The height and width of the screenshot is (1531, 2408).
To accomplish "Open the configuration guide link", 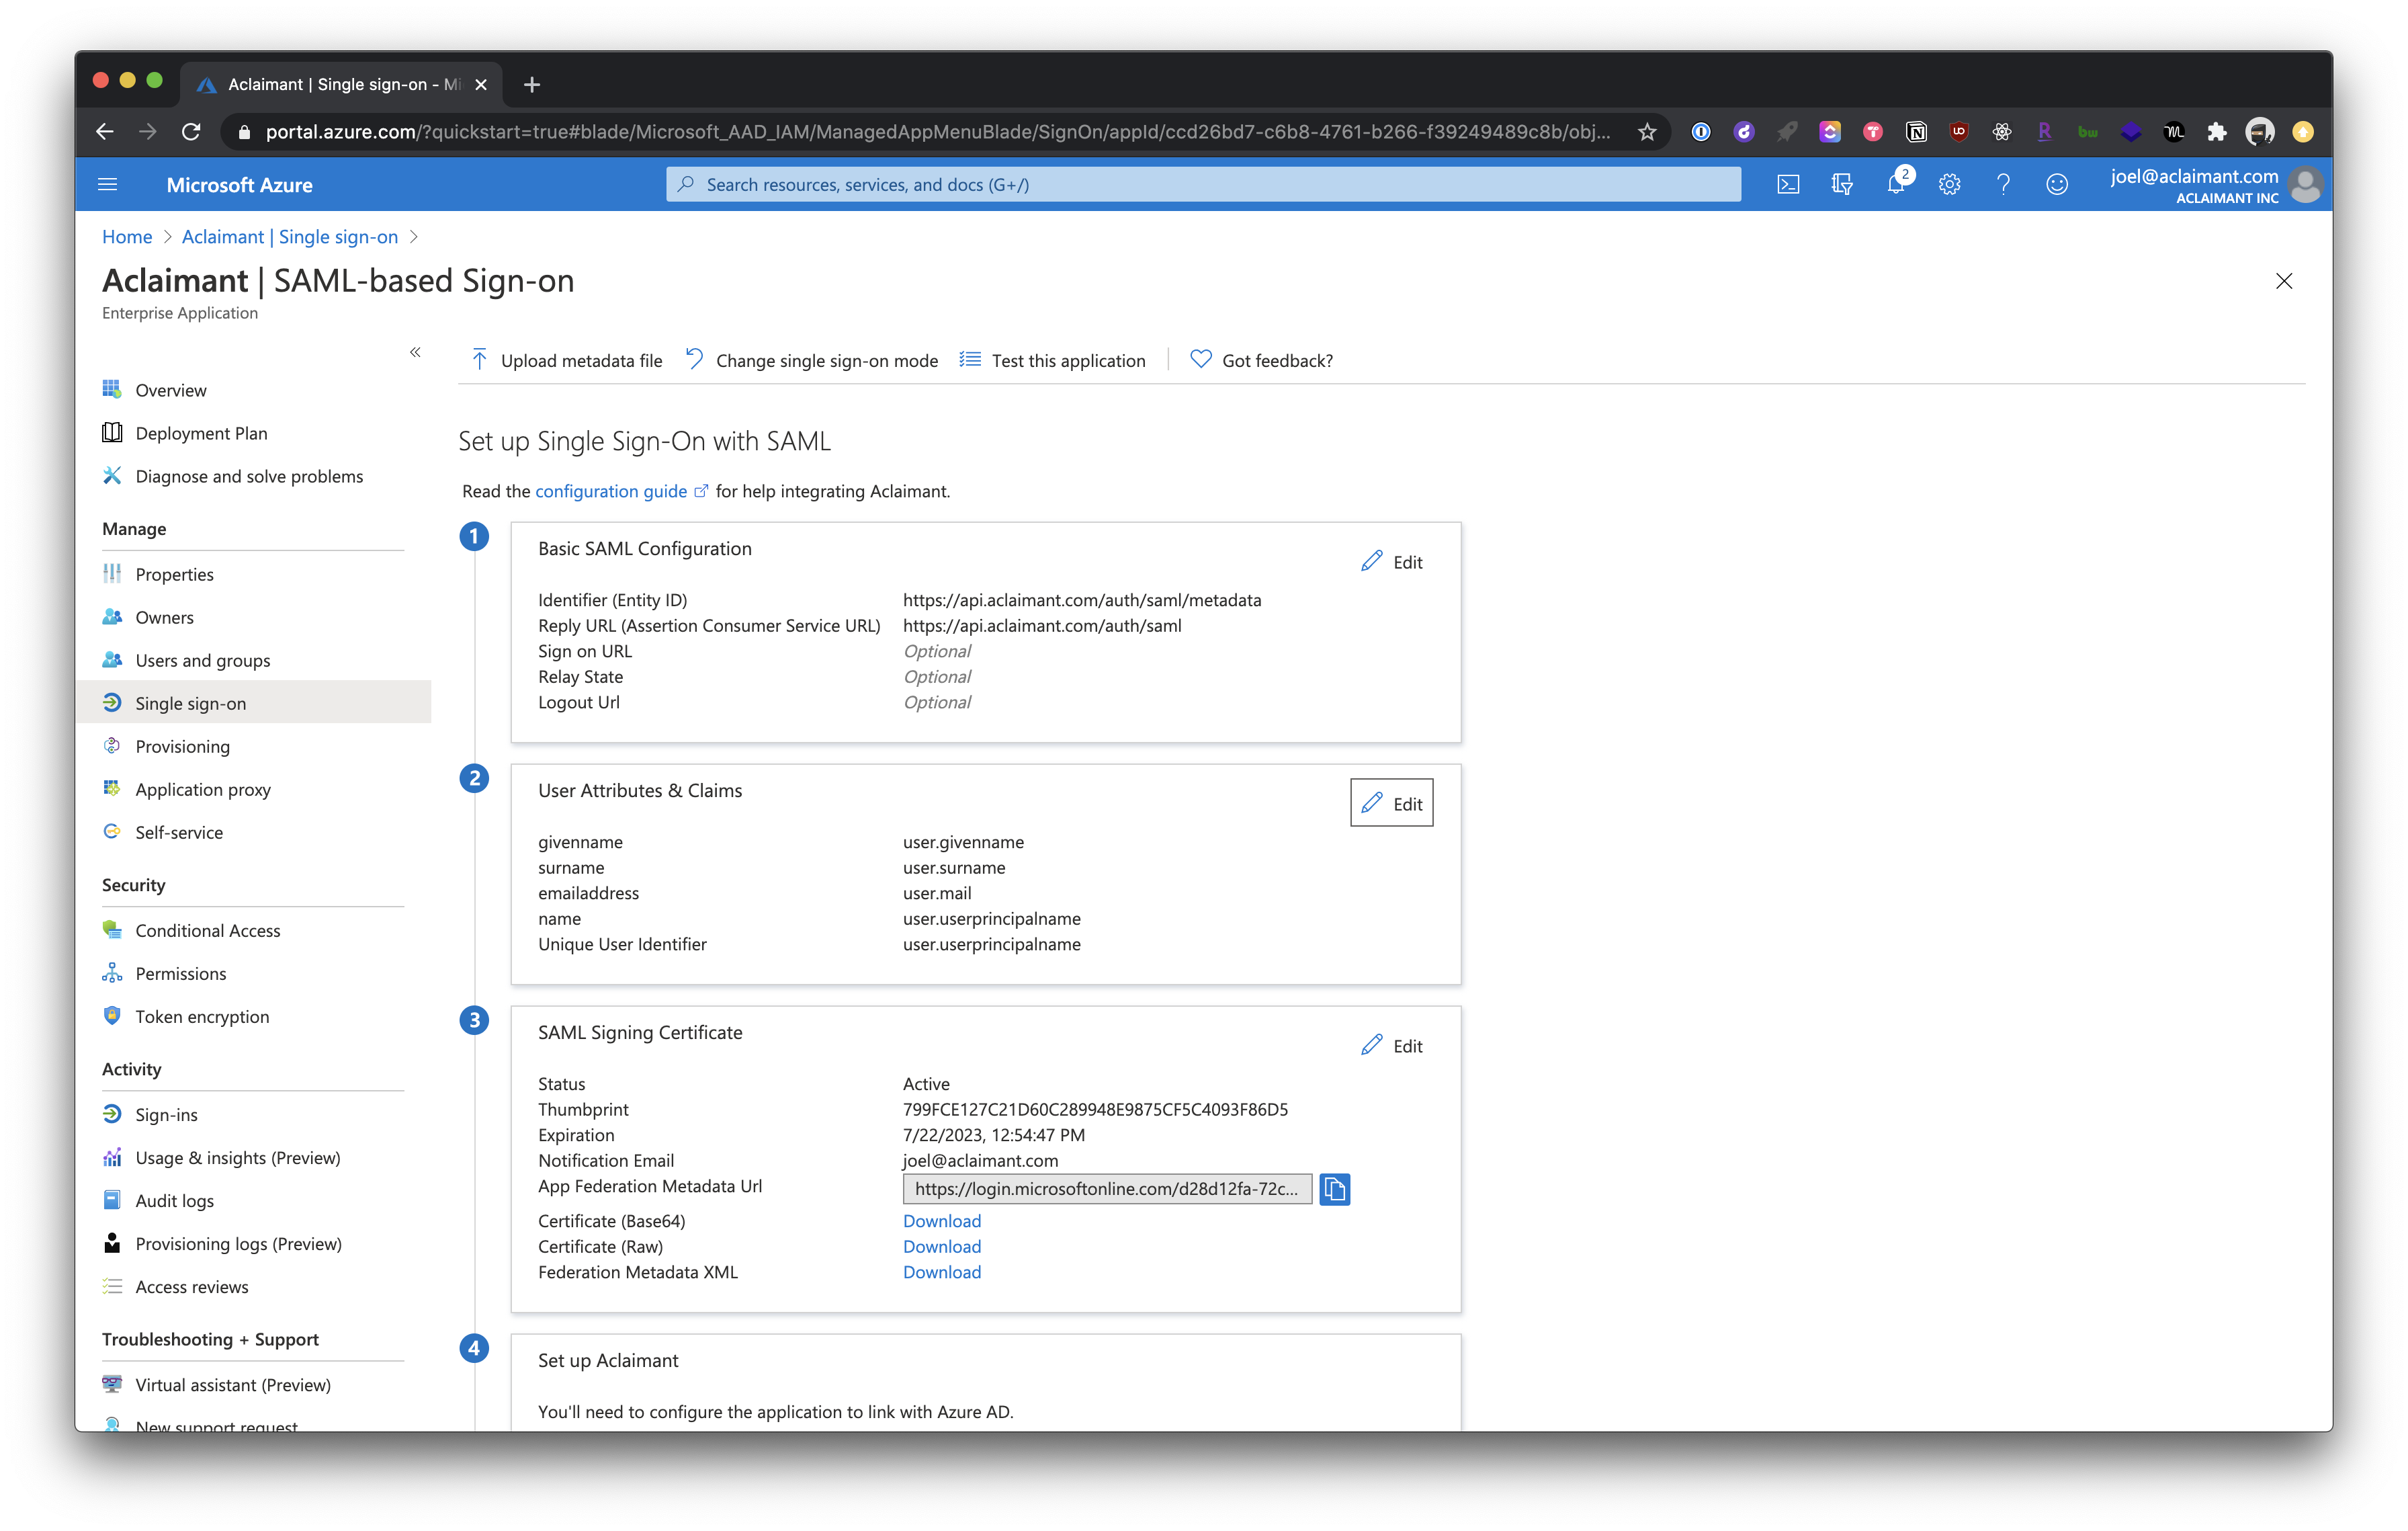I will (621, 491).
